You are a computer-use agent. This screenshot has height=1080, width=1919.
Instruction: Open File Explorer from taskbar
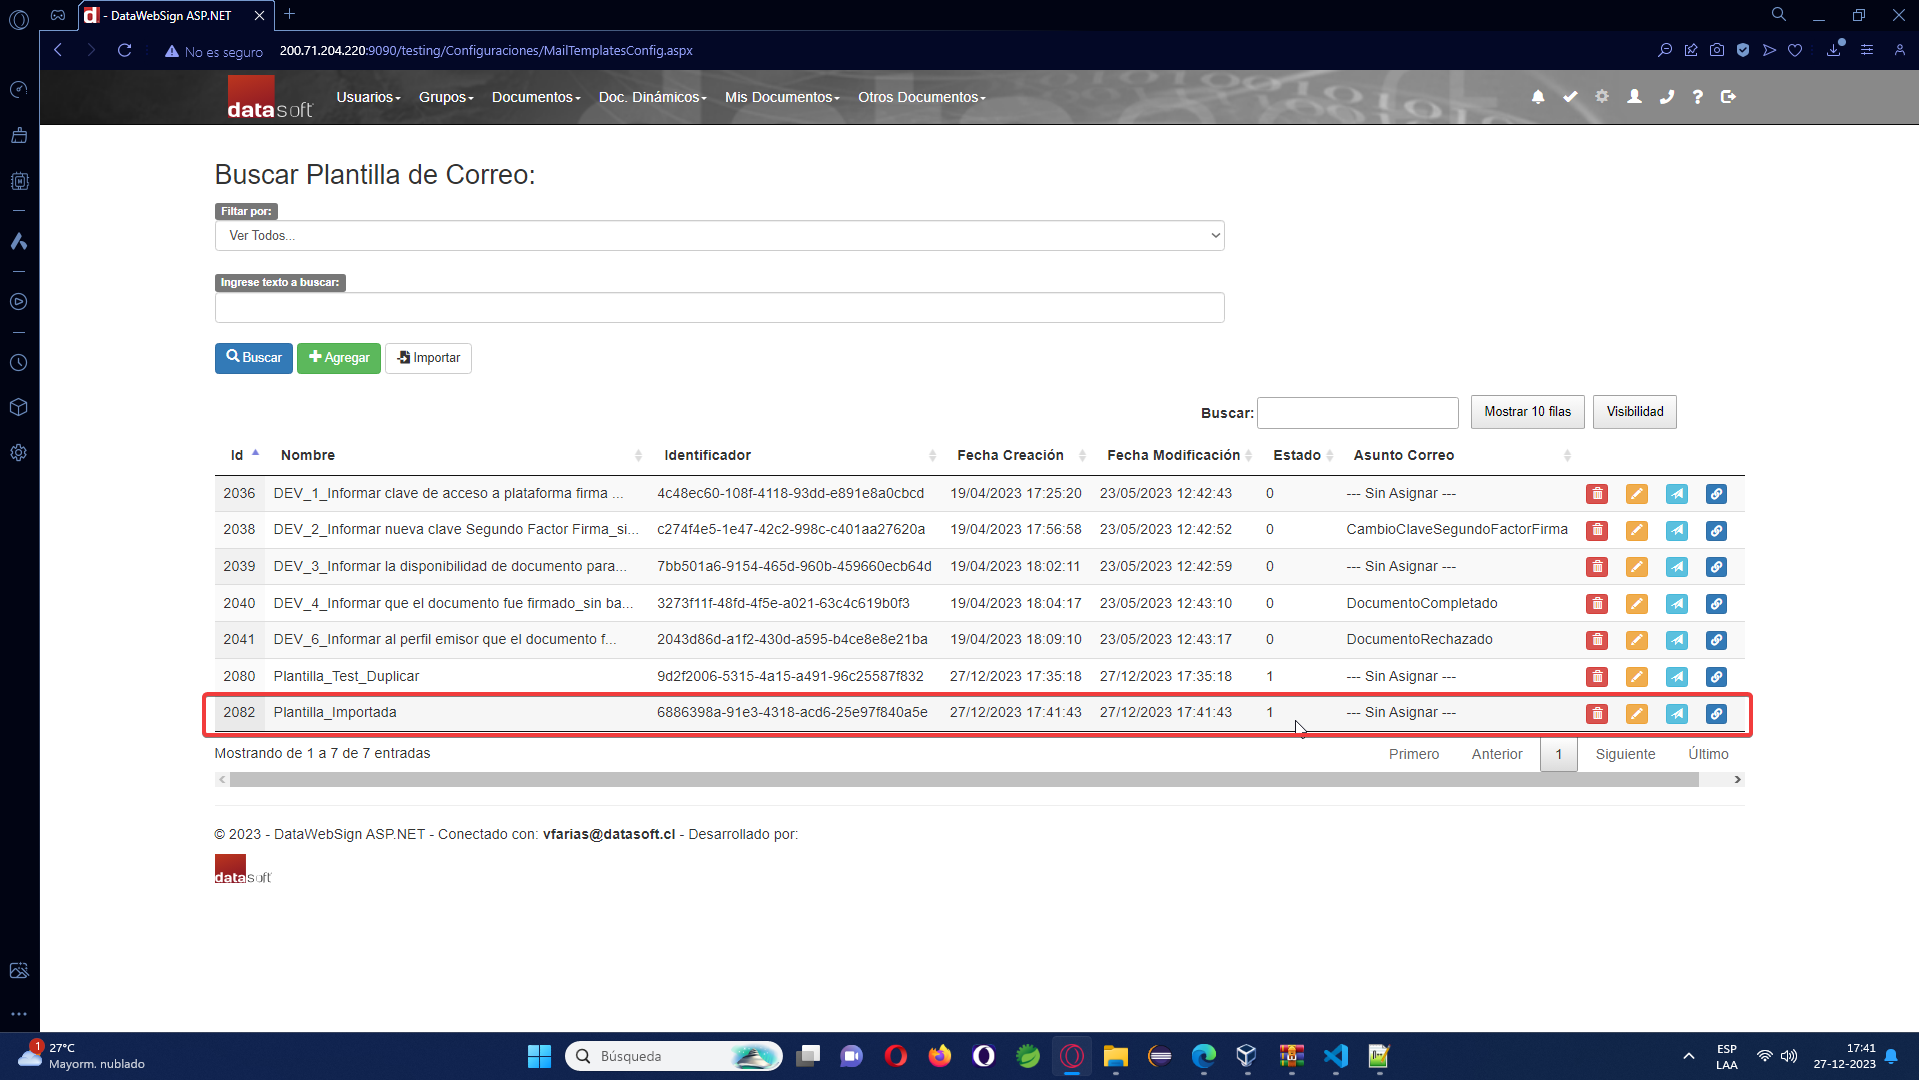[x=1115, y=1056]
